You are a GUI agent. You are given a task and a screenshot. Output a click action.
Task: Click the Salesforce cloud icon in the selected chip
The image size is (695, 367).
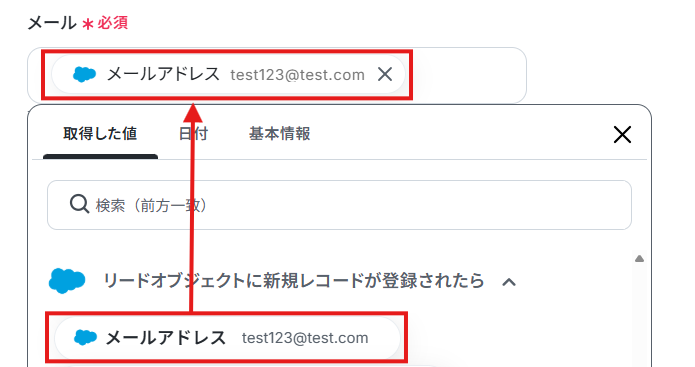[84, 74]
